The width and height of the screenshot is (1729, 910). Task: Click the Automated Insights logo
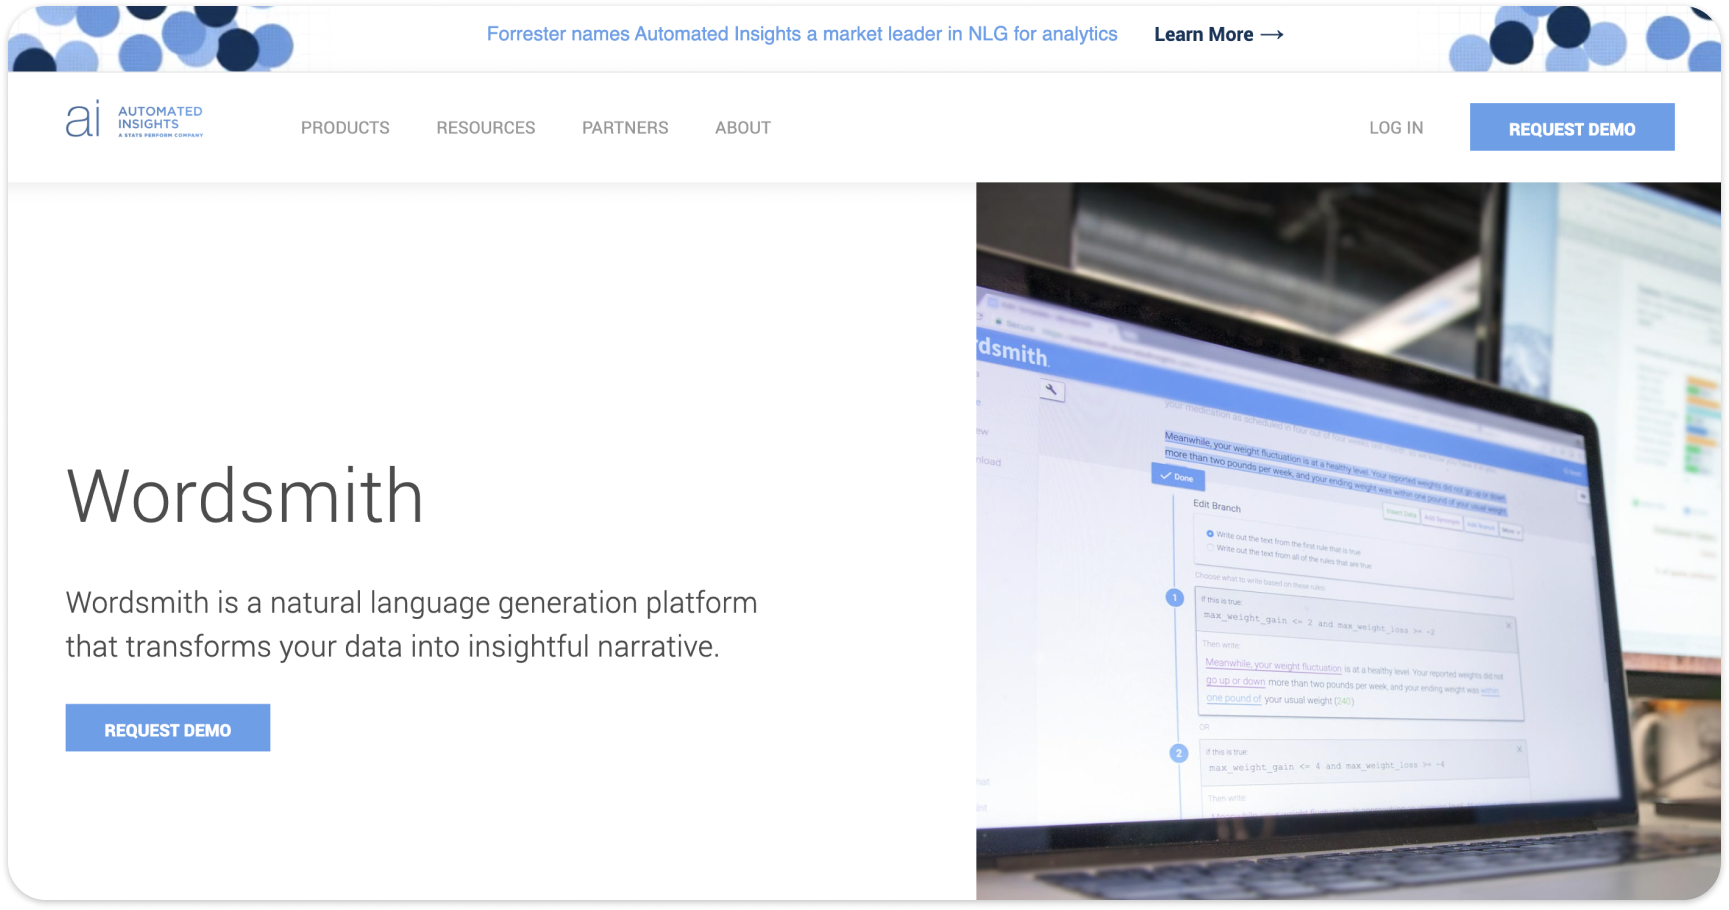(134, 120)
